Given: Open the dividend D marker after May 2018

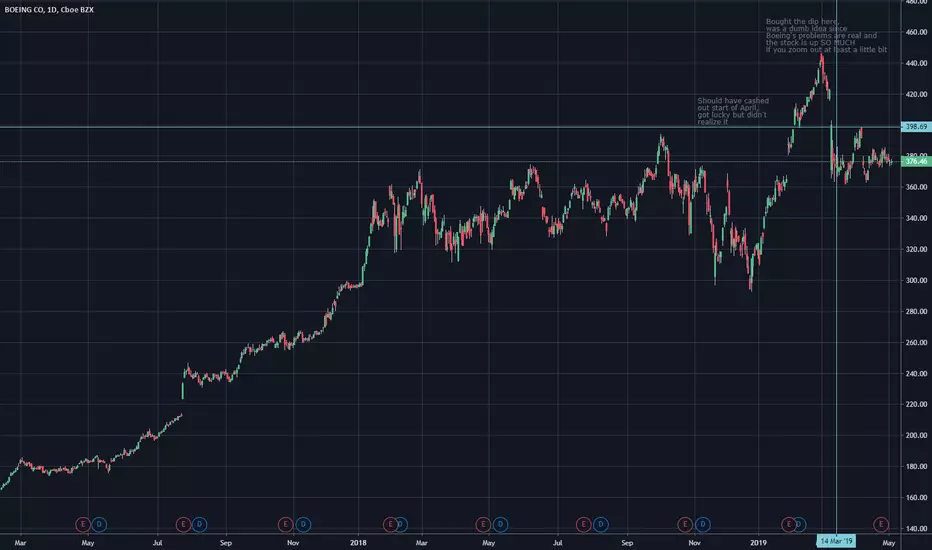Looking at the screenshot, I should coord(500,524).
